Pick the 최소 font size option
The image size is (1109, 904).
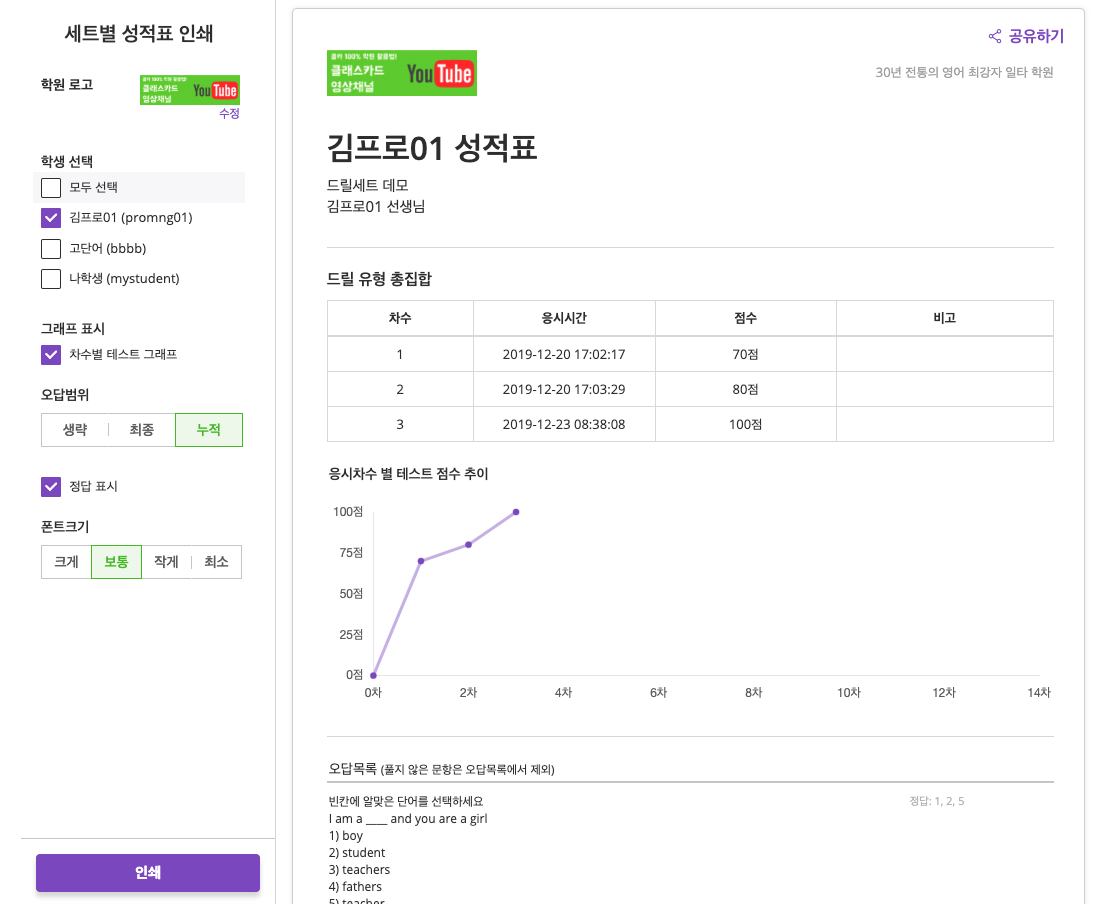[216, 562]
